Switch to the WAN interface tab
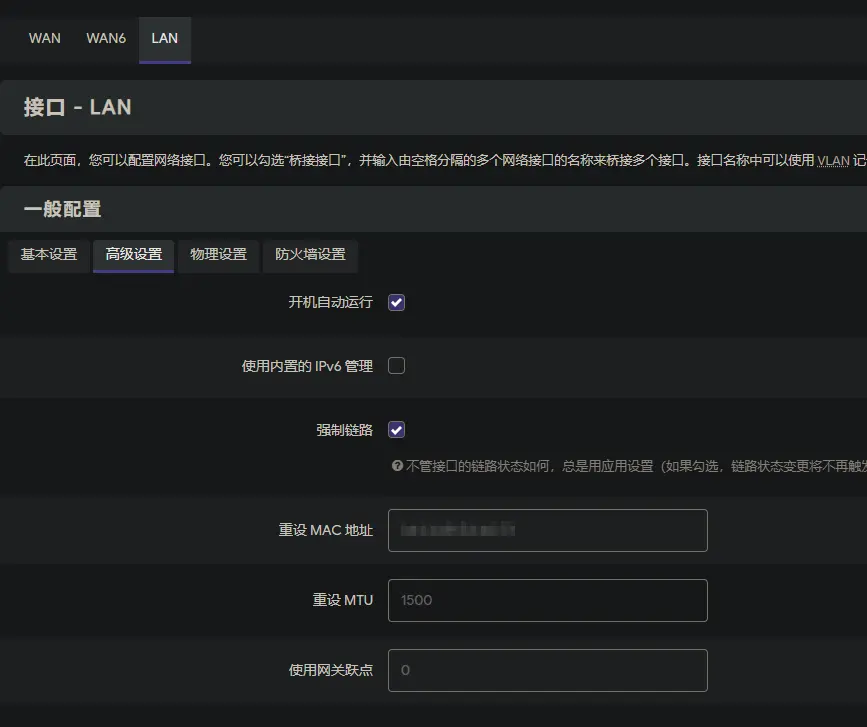The image size is (867, 727). click(44, 39)
